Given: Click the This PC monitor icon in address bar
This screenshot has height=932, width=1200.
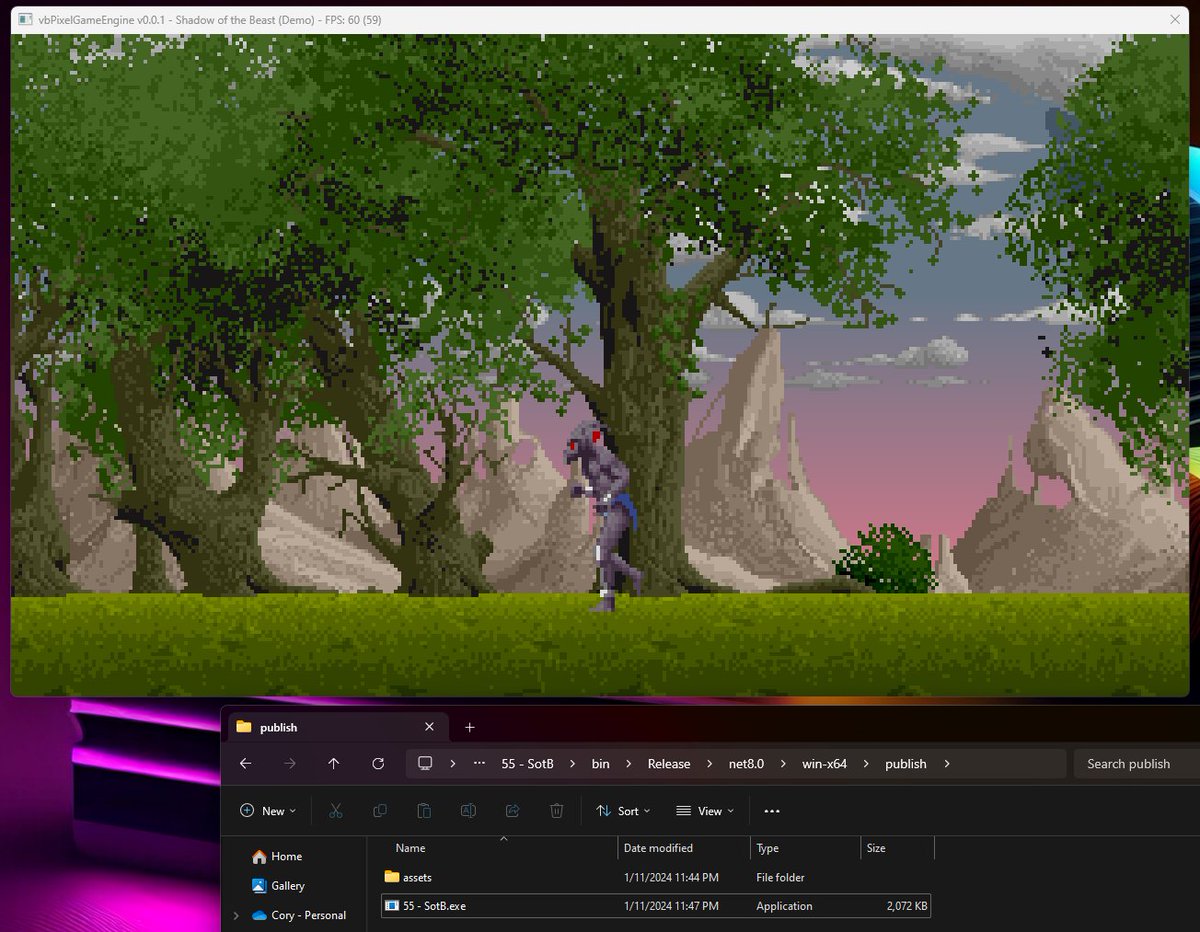Looking at the screenshot, I should point(425,763).
